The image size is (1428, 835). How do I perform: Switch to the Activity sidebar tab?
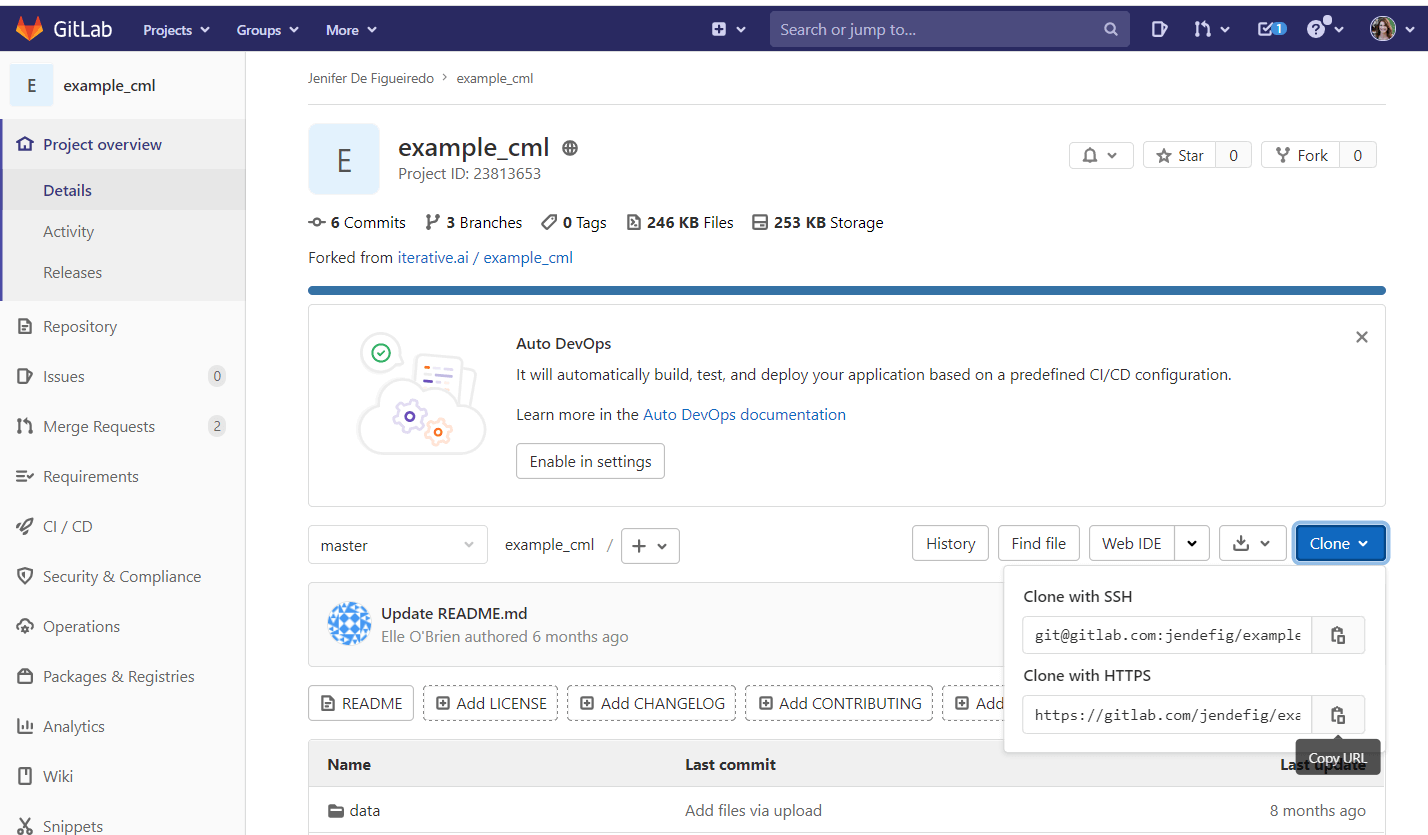[x=68, y=231]
